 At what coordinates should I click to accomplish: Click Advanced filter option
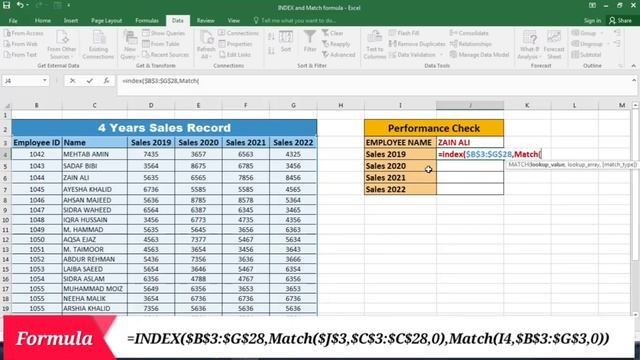point(338,54)
